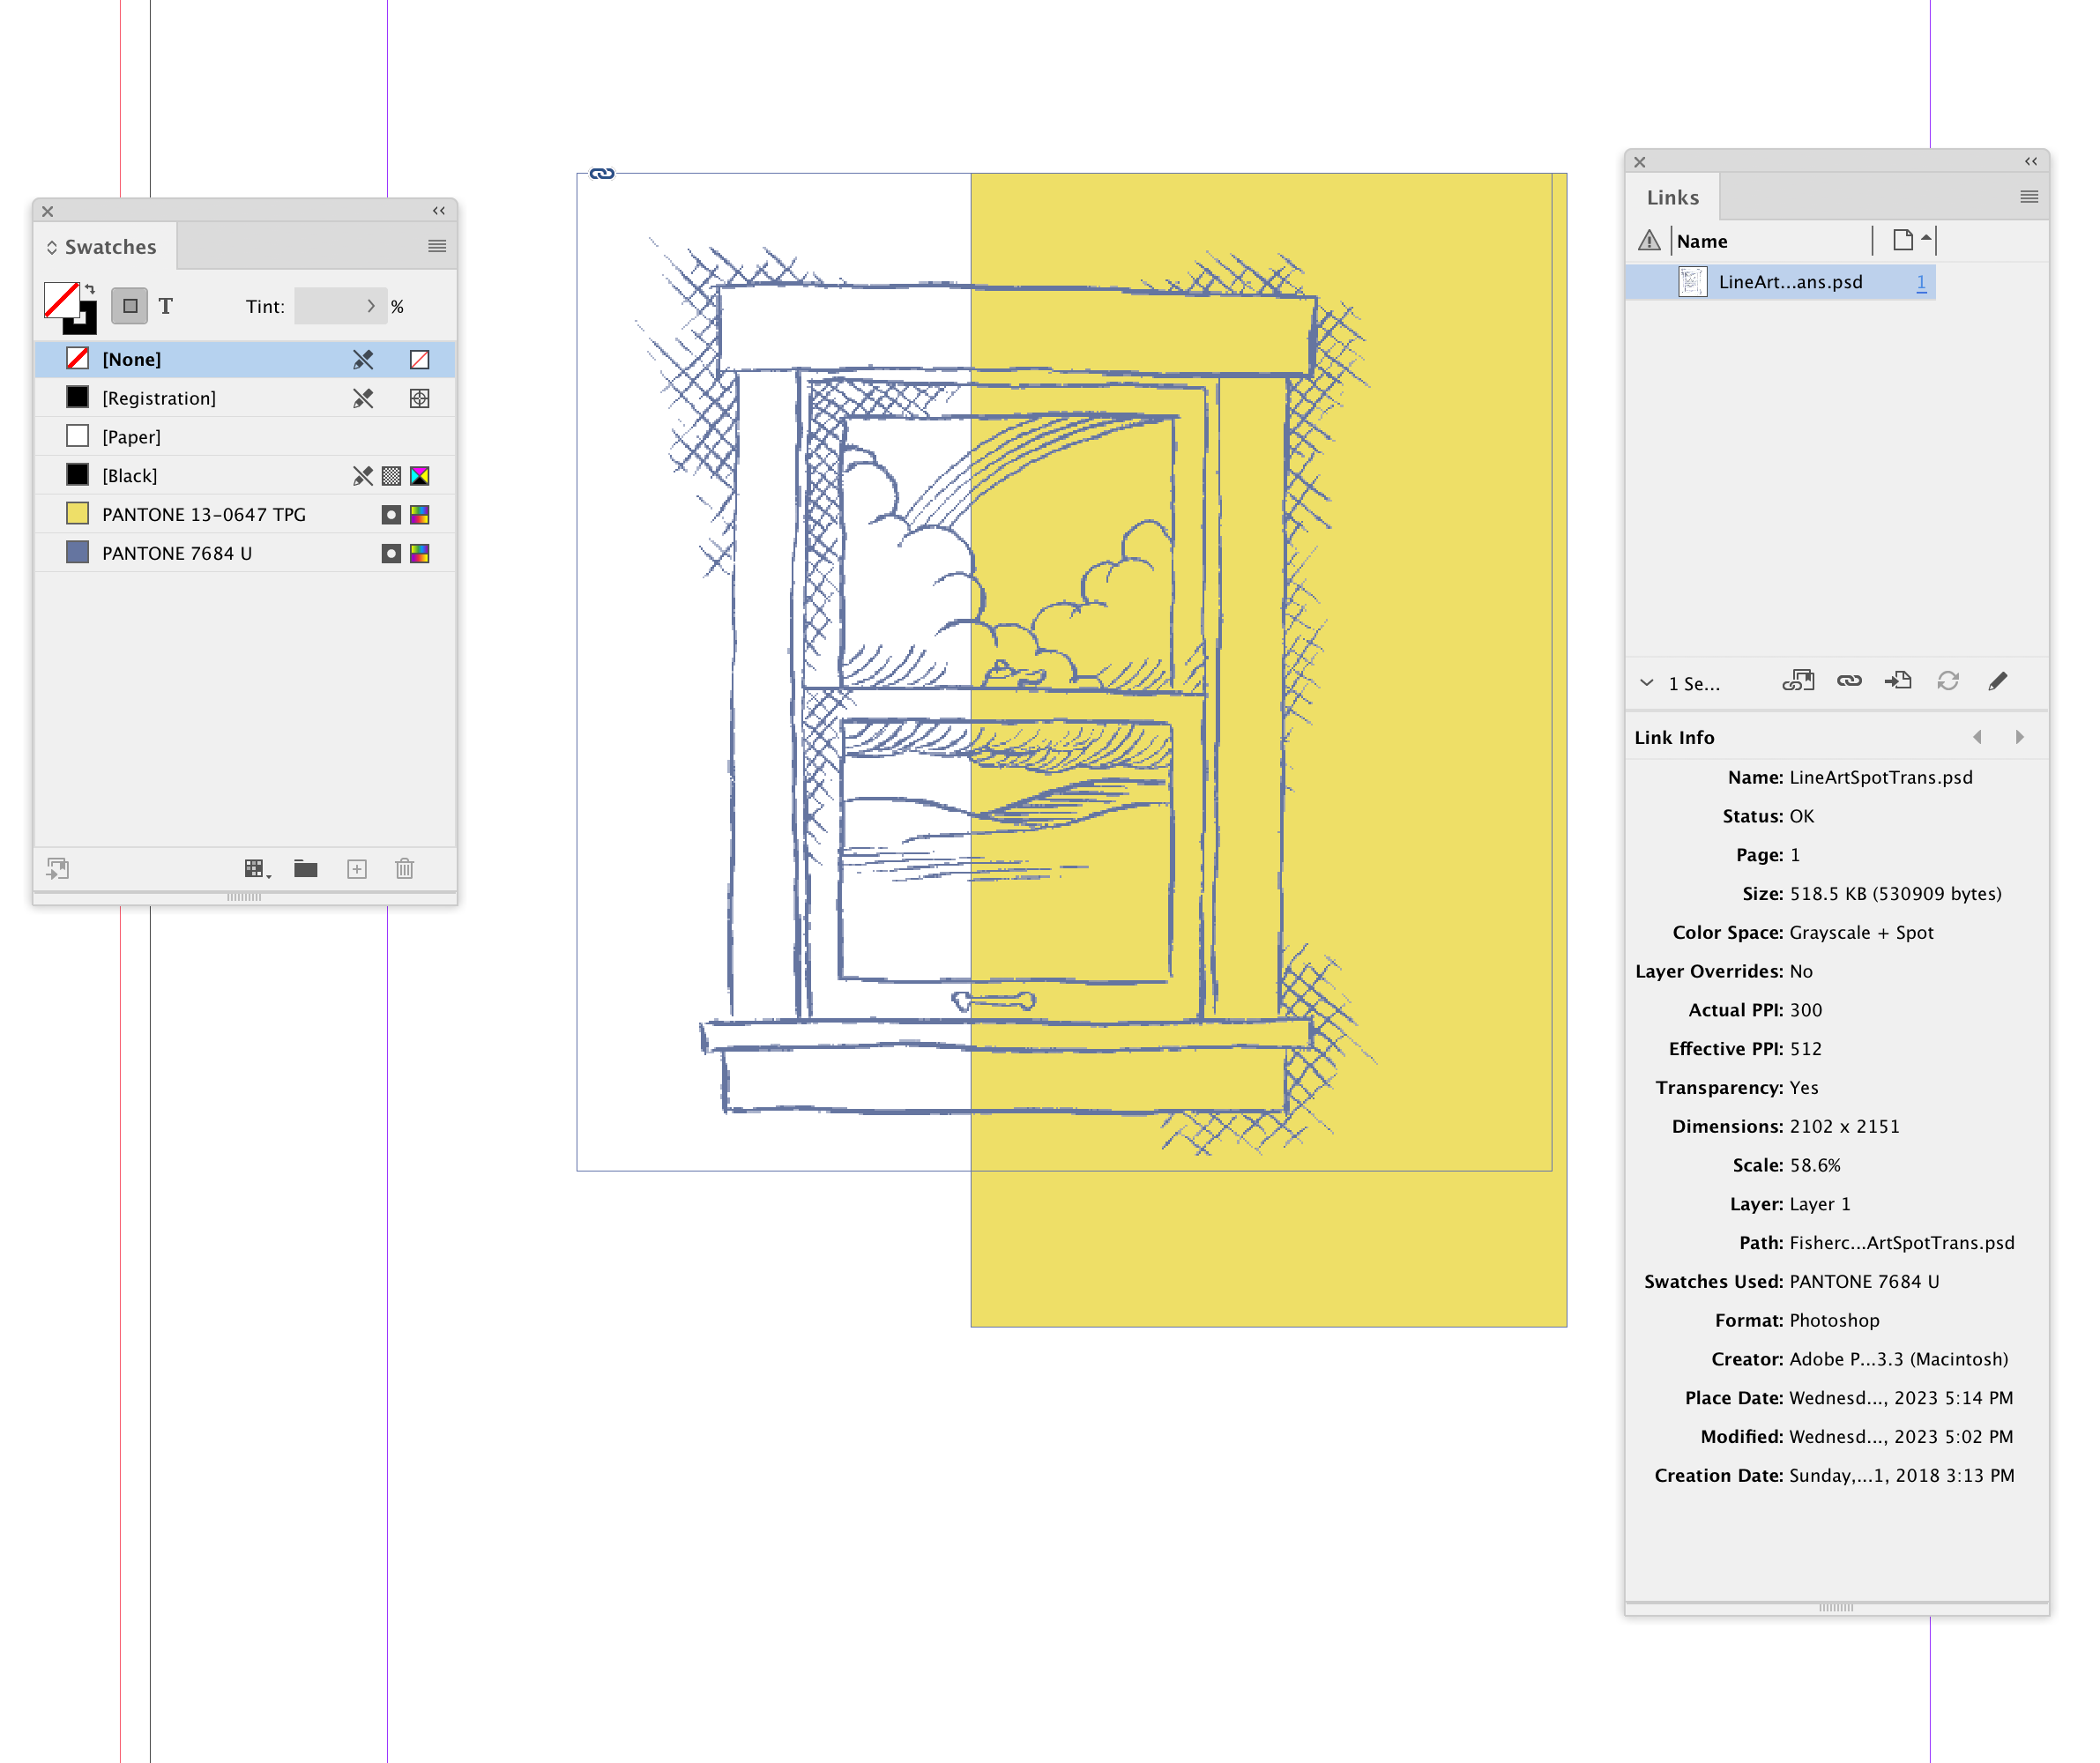The image size is (2100, 1763).
Task: Click the Go to Link icon
Action: click(x=1897, y=681)
